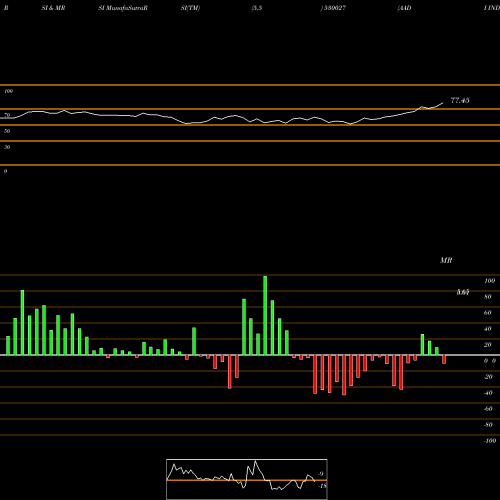
Task: Click the -60 label on the MR axis
Action: (488, 409)
